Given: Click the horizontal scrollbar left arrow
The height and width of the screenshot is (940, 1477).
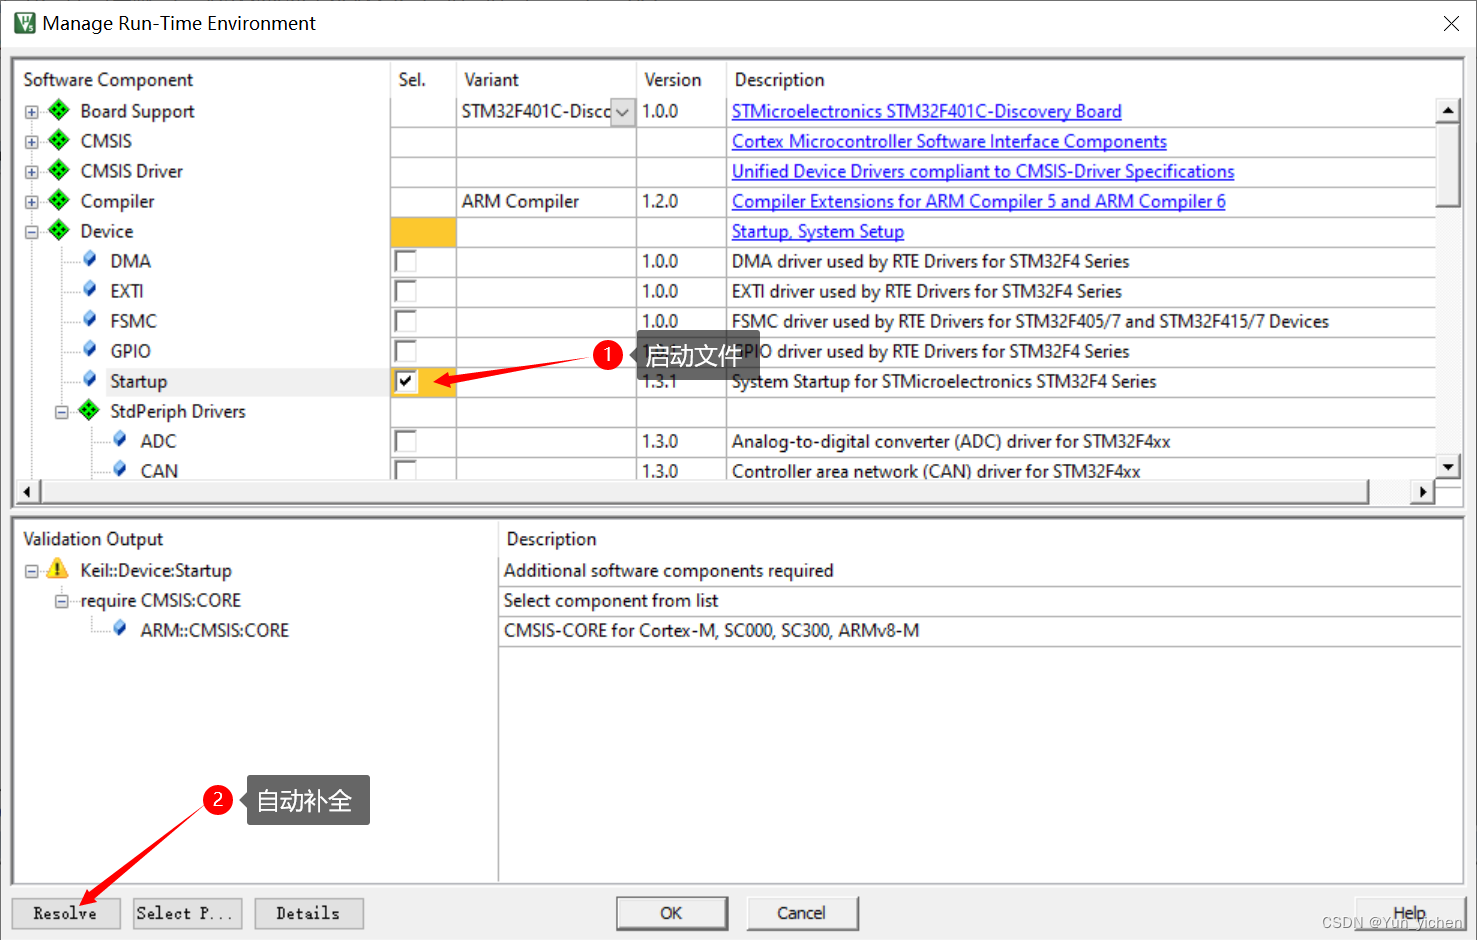Looking at the screenshot, I should click(x=27, y=491).
